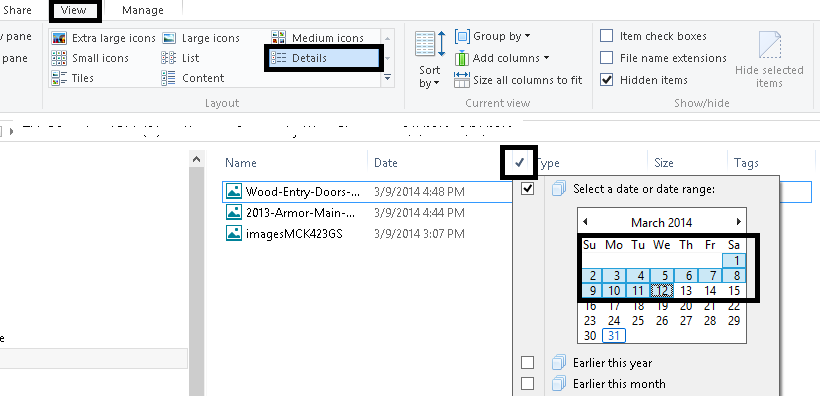Viewport: 820px width, 396px height.
Task: Select March 26 in the calendar
Action: (x=662, y=321)
